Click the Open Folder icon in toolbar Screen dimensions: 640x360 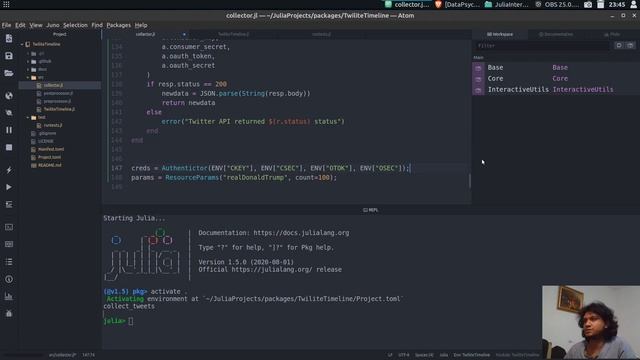pyautogui.click(x=9, y=73)
